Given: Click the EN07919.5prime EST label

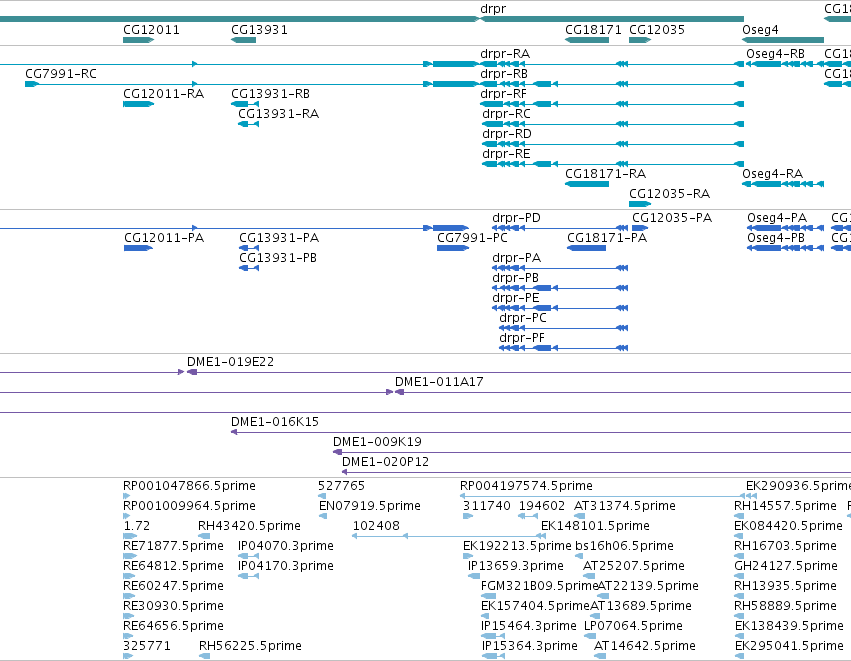Looking at the screenshot, I should (x=370, y=506).
